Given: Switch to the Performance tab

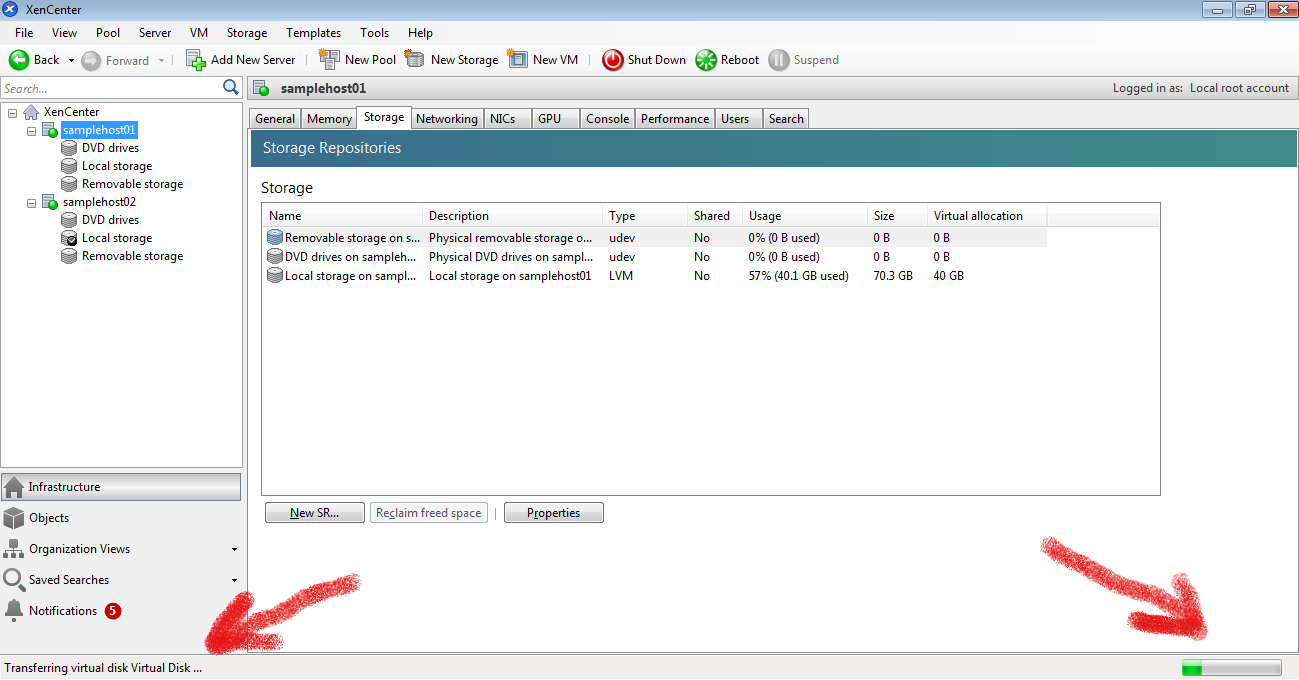Looking at the screenshot, I should click(x=674, y=118).
